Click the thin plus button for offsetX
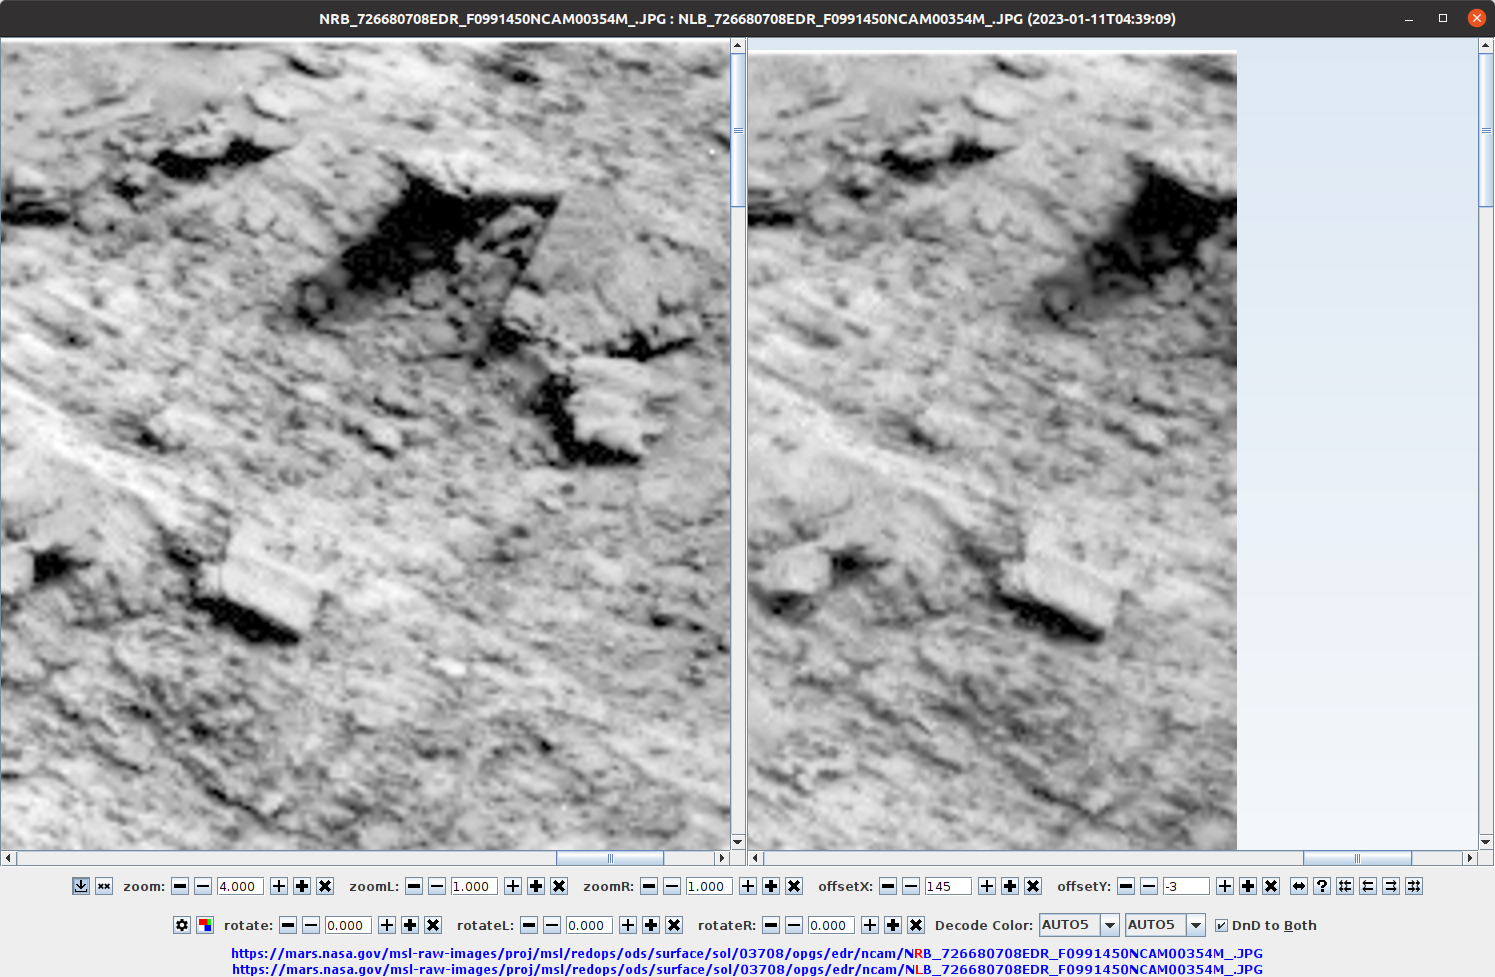The height and width of the screenshot is (977, 1495). [x=987, y=886]
